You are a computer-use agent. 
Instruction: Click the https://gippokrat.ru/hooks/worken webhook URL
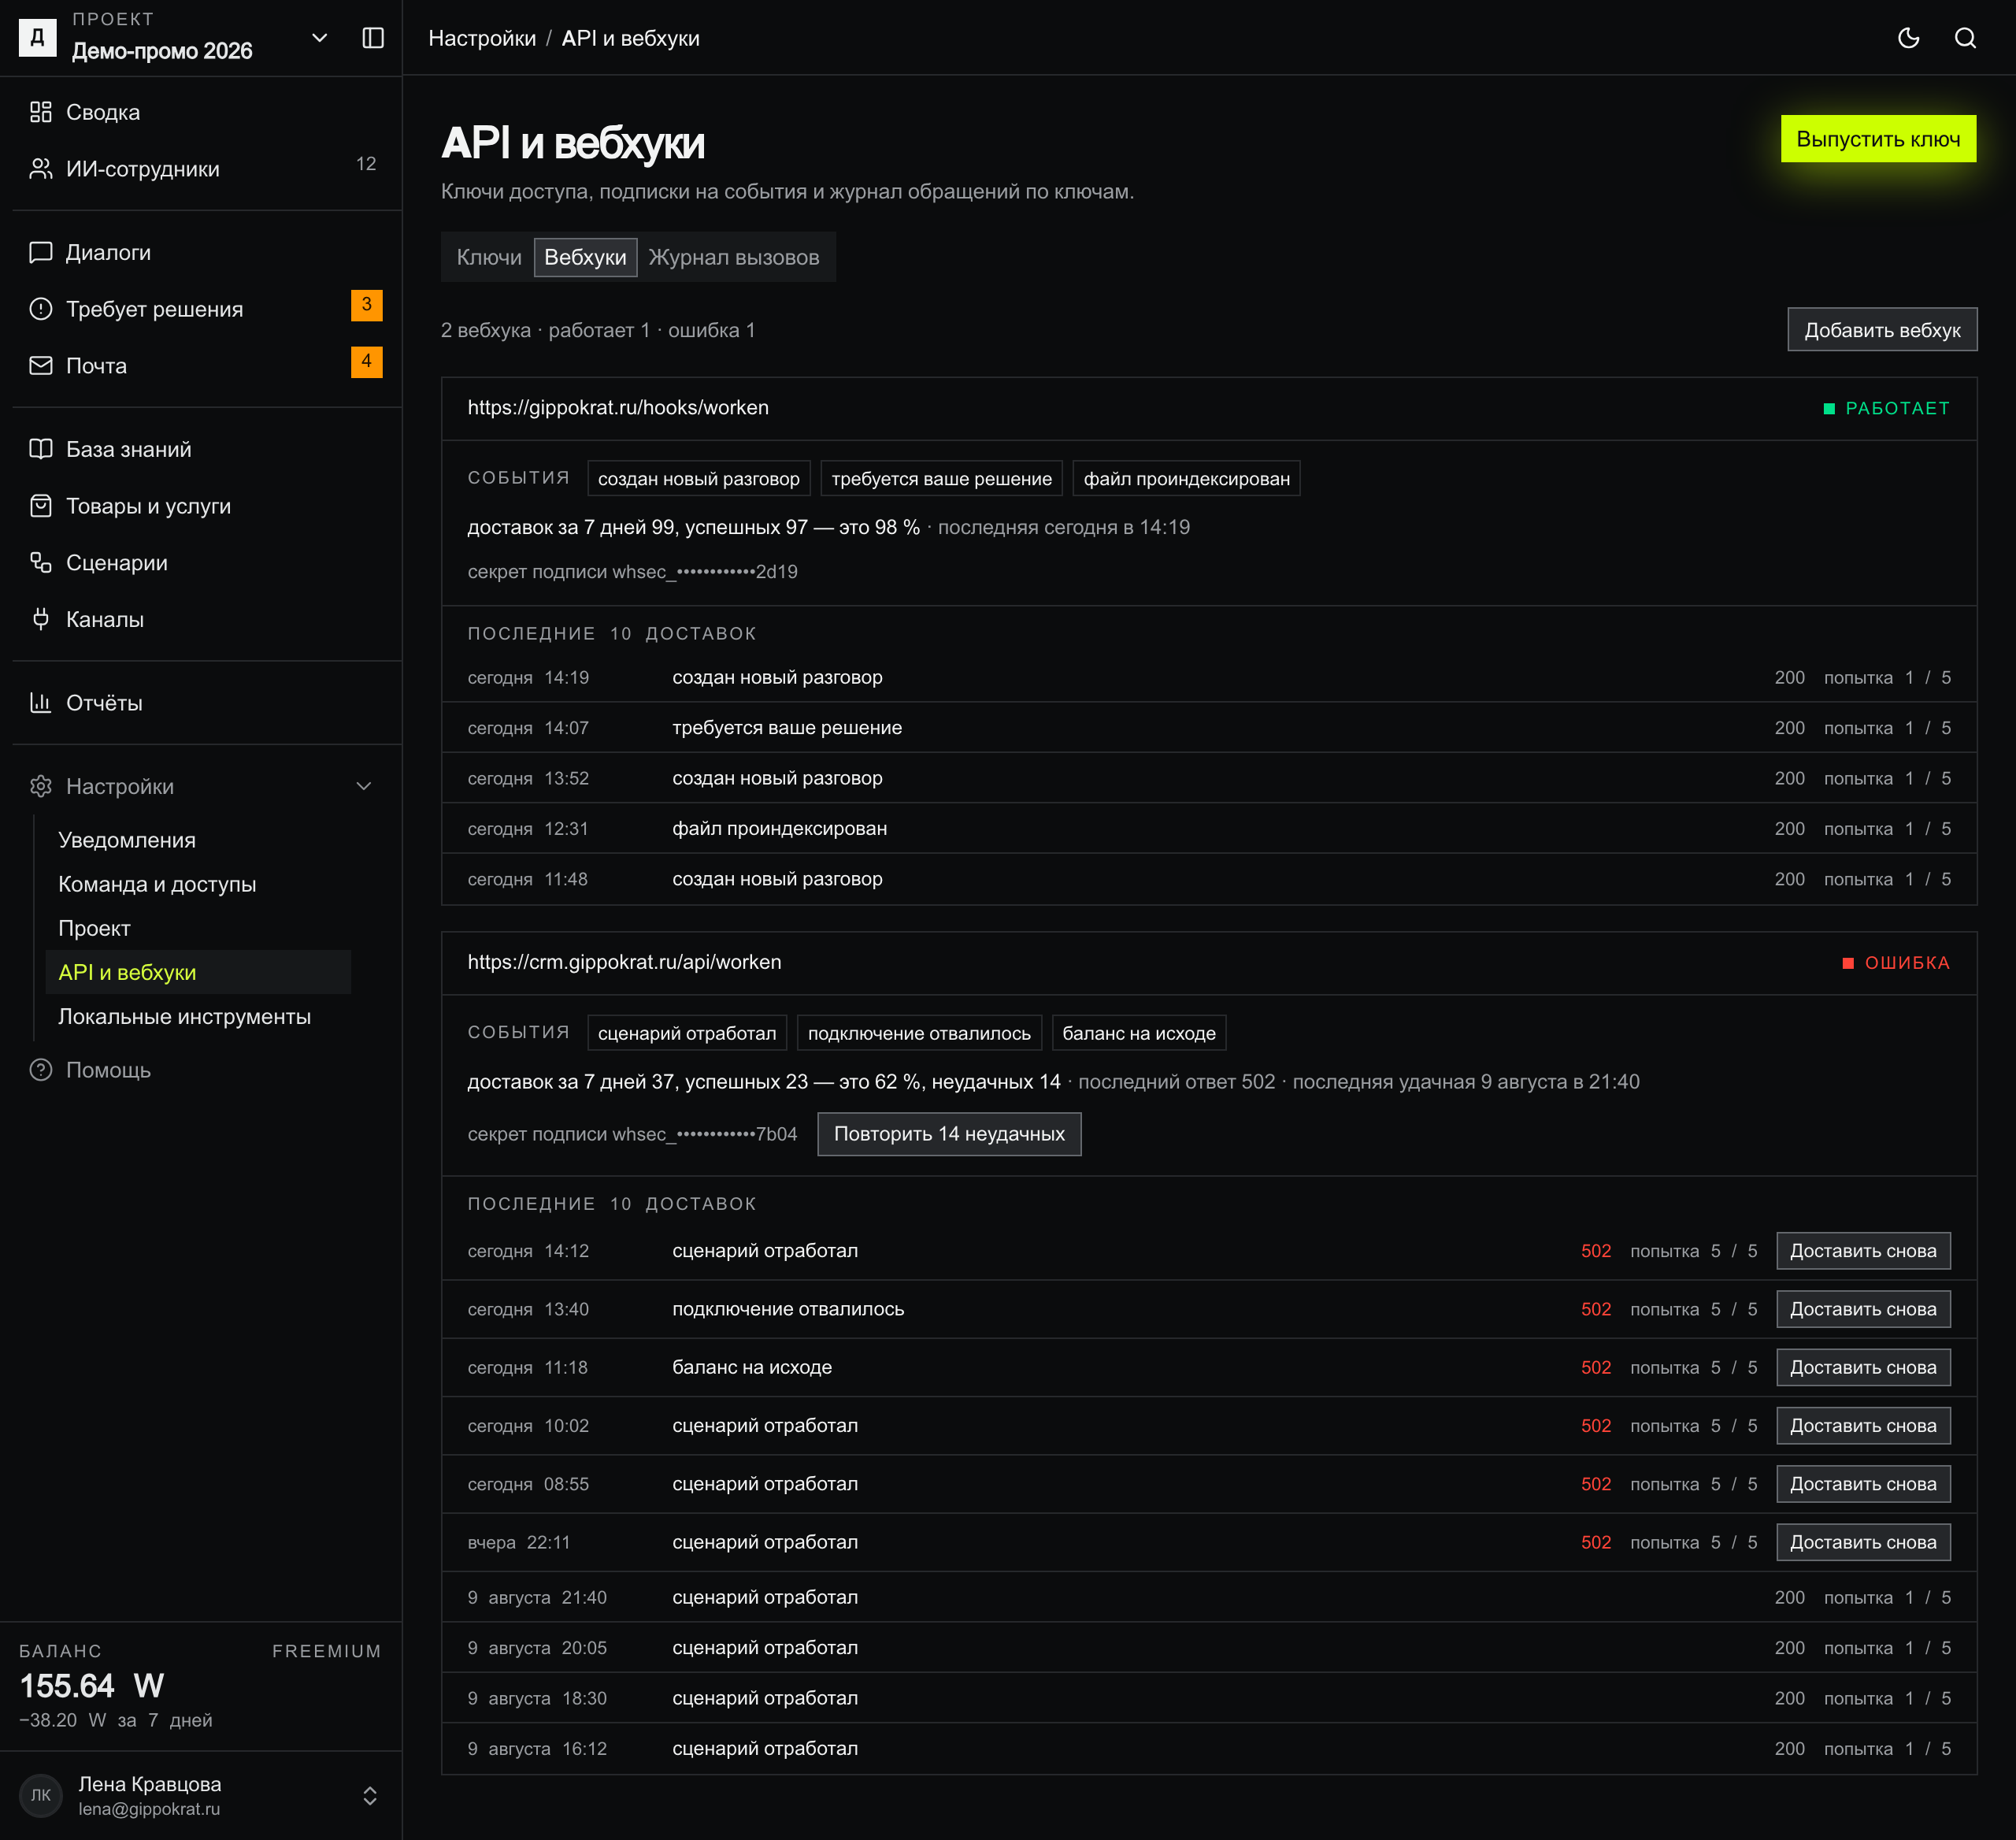pyautogui.click(x=618, y=407)
